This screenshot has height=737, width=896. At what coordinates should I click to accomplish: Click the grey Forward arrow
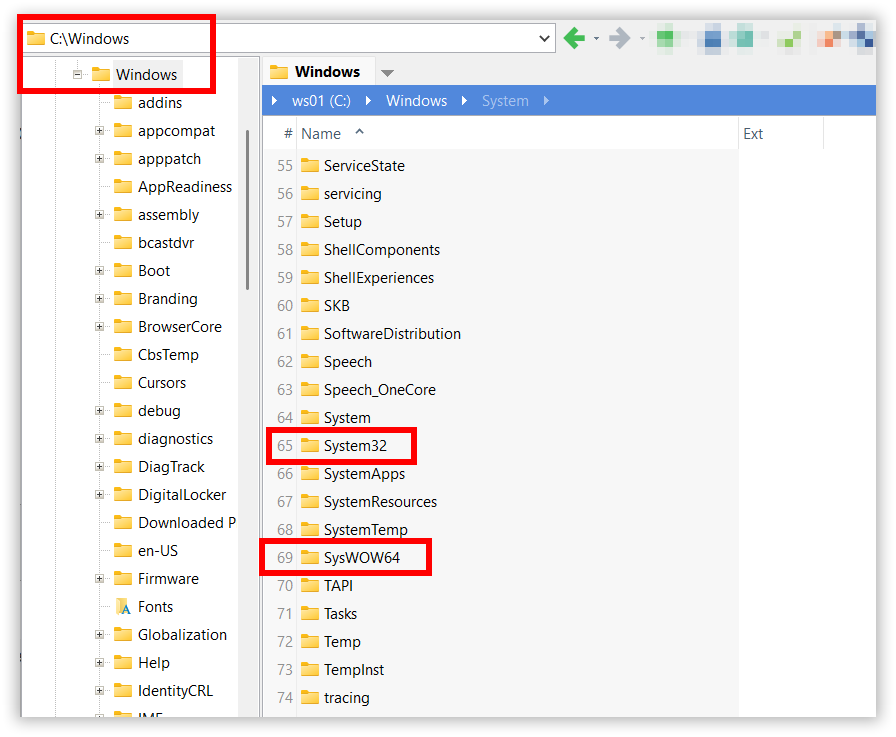[619, 38]
